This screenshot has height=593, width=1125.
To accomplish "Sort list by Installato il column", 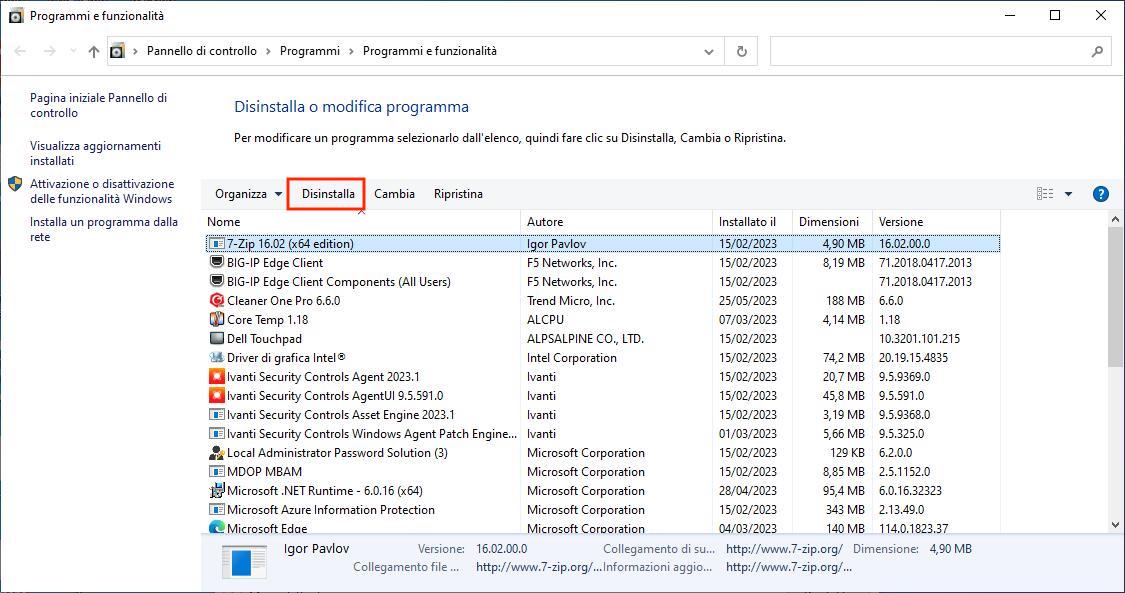I will (x=747, y=222).
